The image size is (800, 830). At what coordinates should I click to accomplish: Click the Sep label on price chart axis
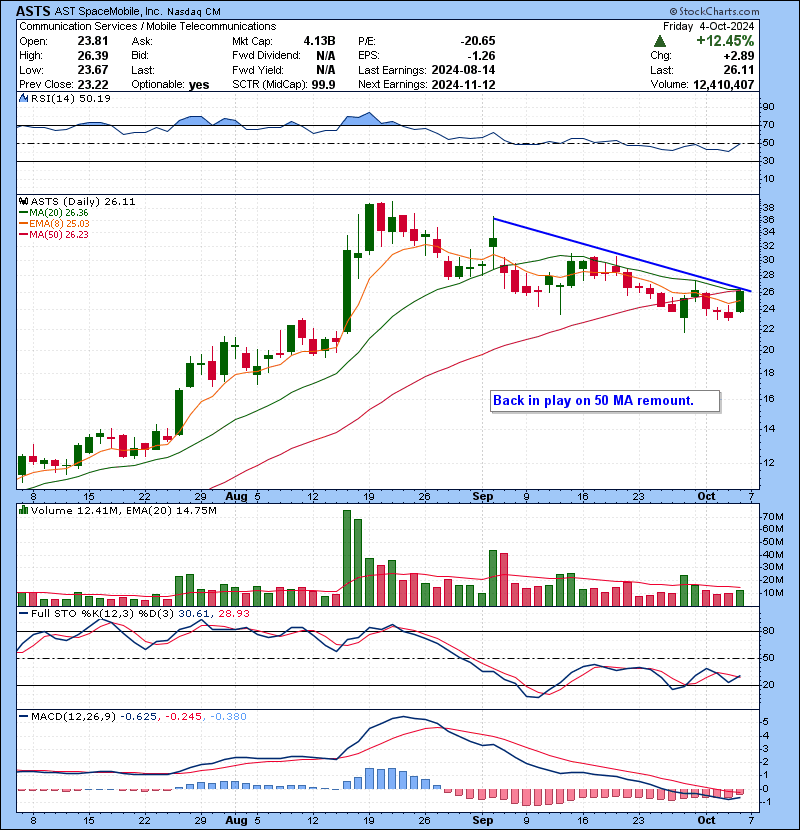tap(482, 497)
